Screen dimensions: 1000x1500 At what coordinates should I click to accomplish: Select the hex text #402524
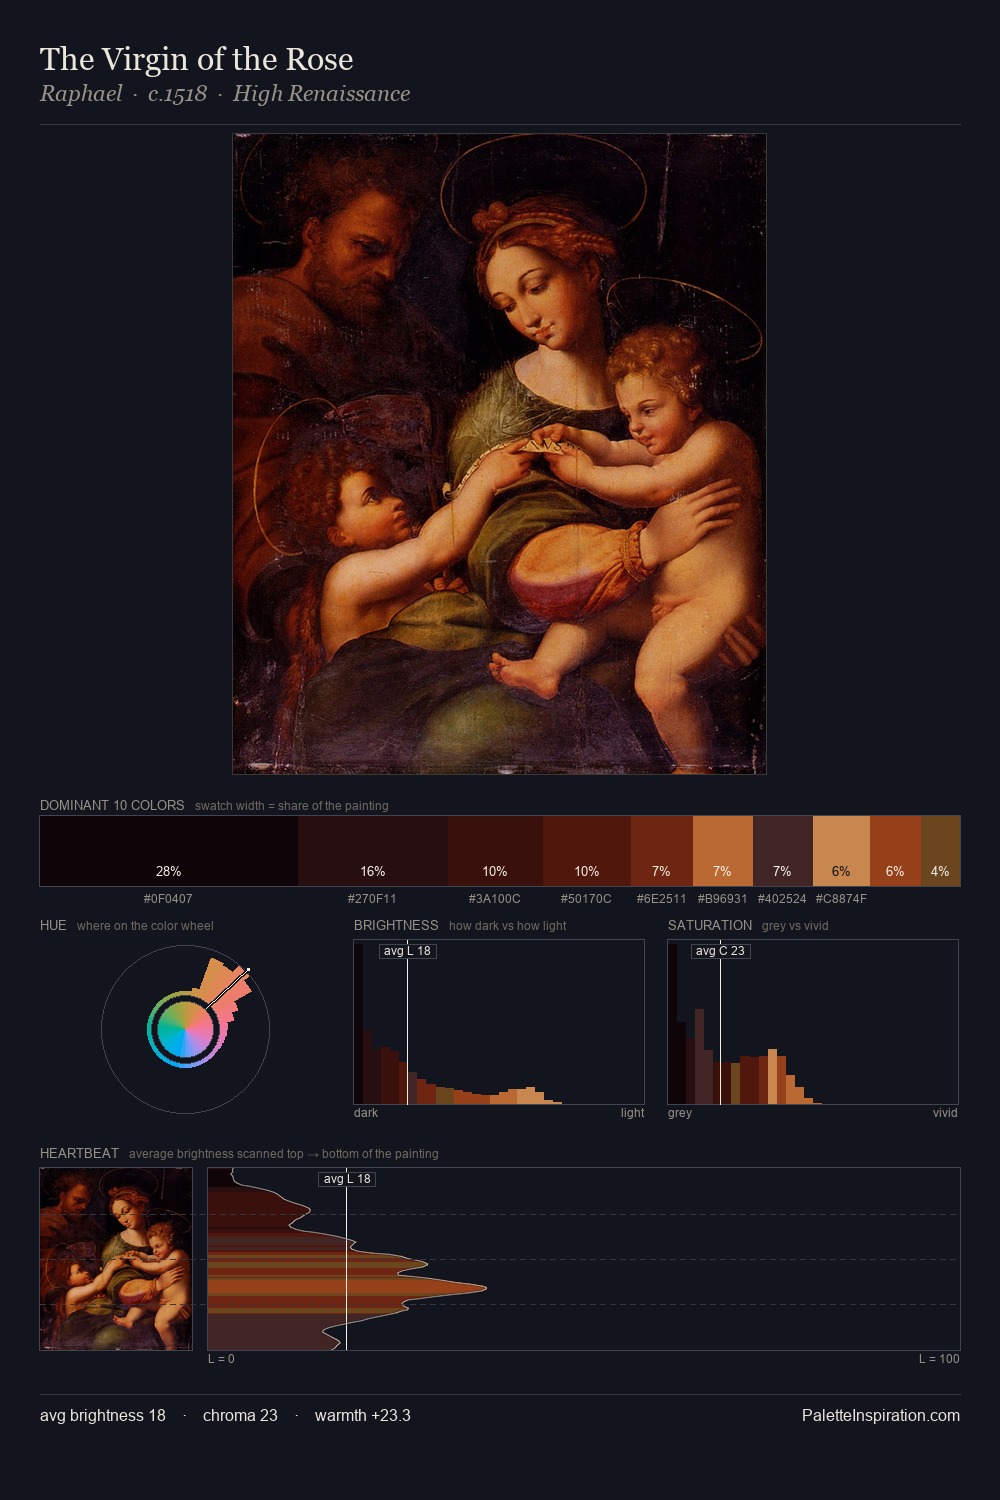[782, 899]
